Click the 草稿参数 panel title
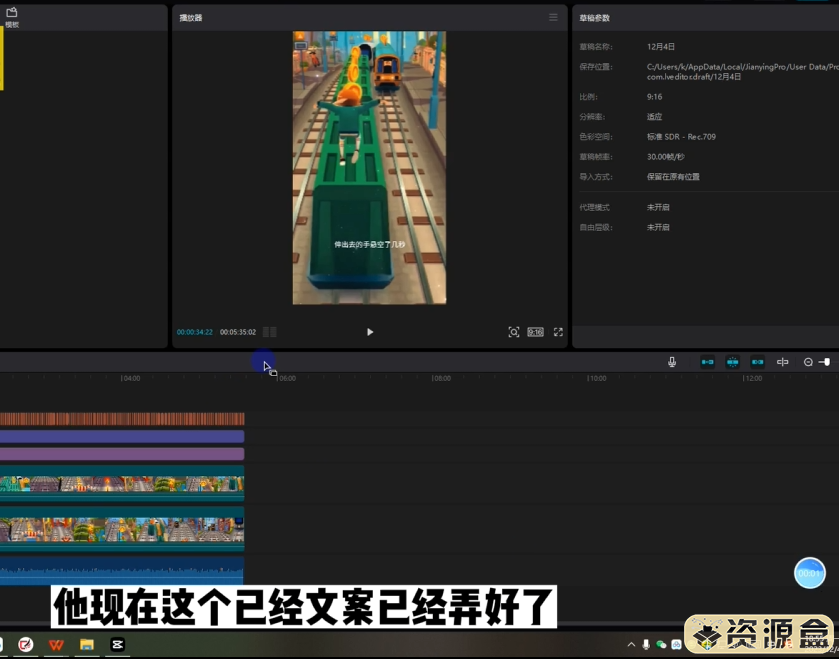 point(594,18)
